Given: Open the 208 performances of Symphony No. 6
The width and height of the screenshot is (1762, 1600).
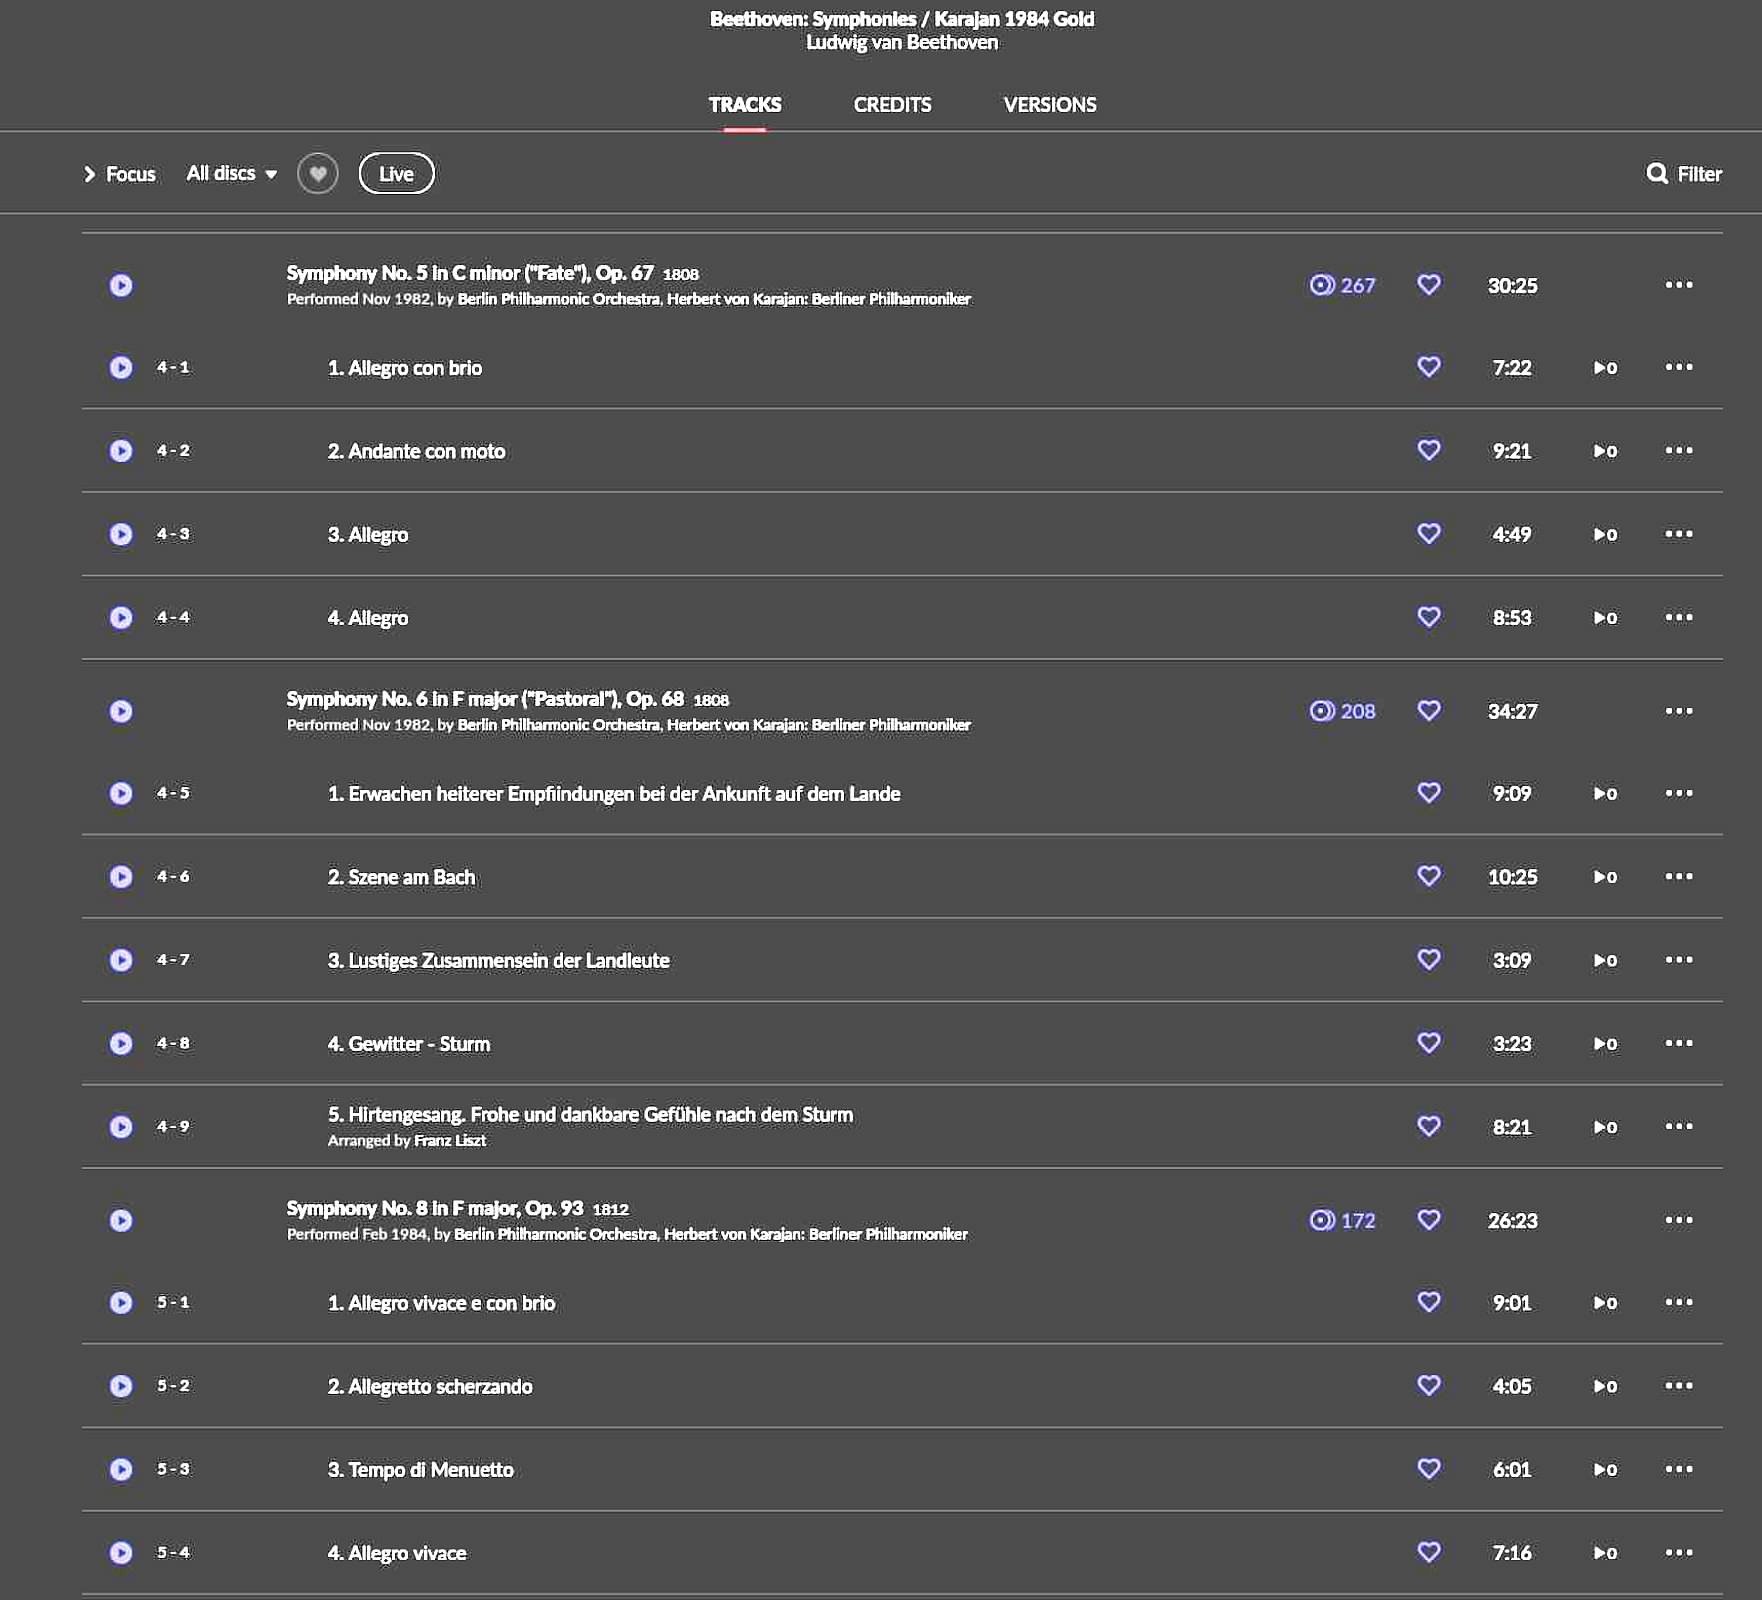Looking at the screenshot, I should pyautogui.click(x=1342, y=711).
